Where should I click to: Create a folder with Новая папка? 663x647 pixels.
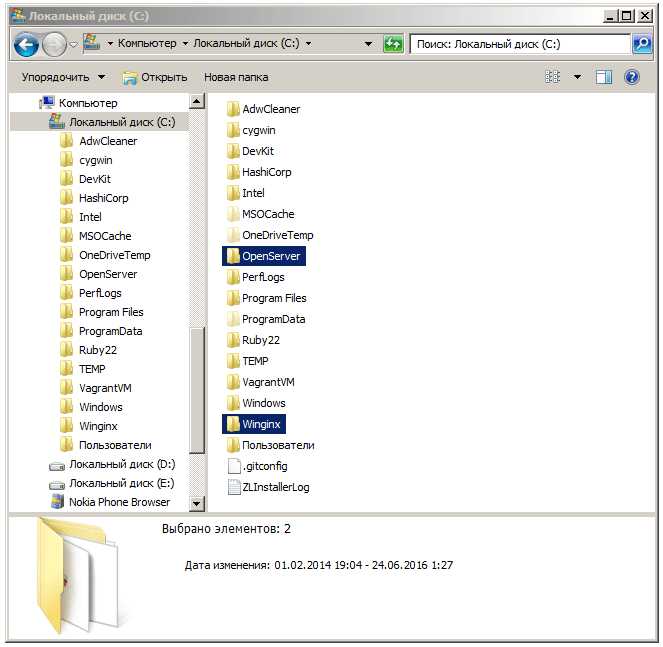236,77
